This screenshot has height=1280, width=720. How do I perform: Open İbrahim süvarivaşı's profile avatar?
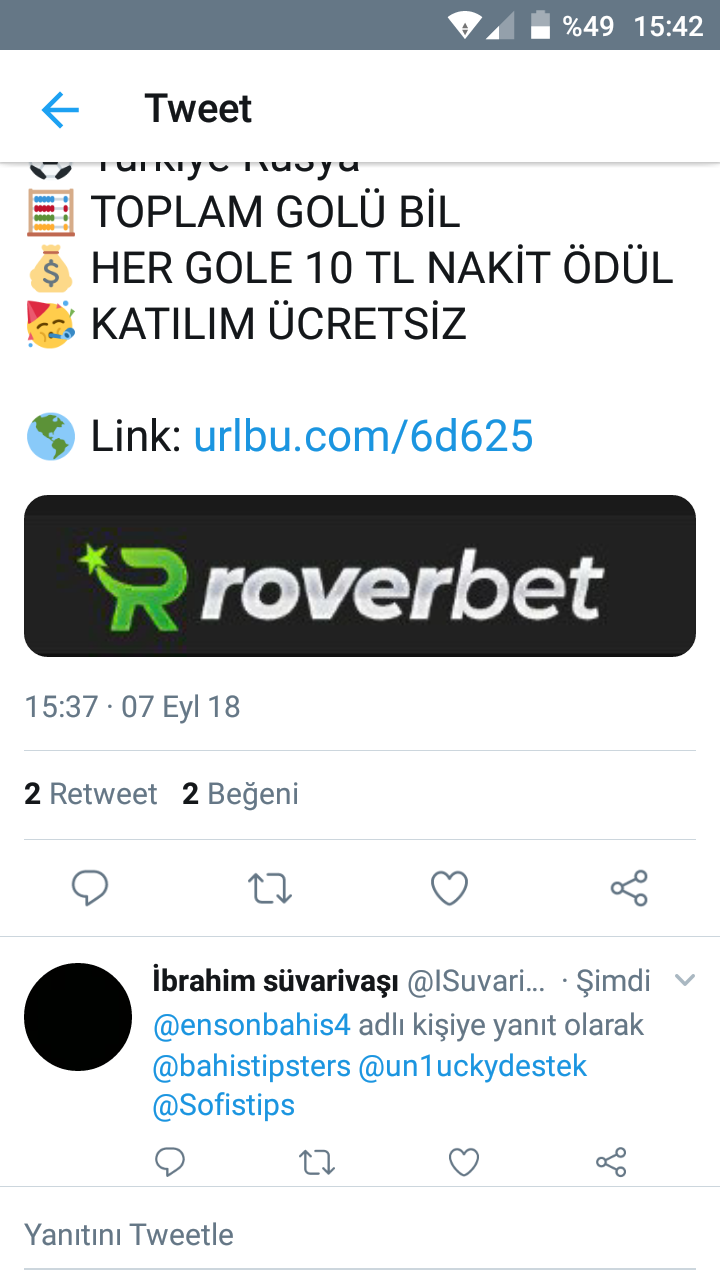tap(78, 1017)
